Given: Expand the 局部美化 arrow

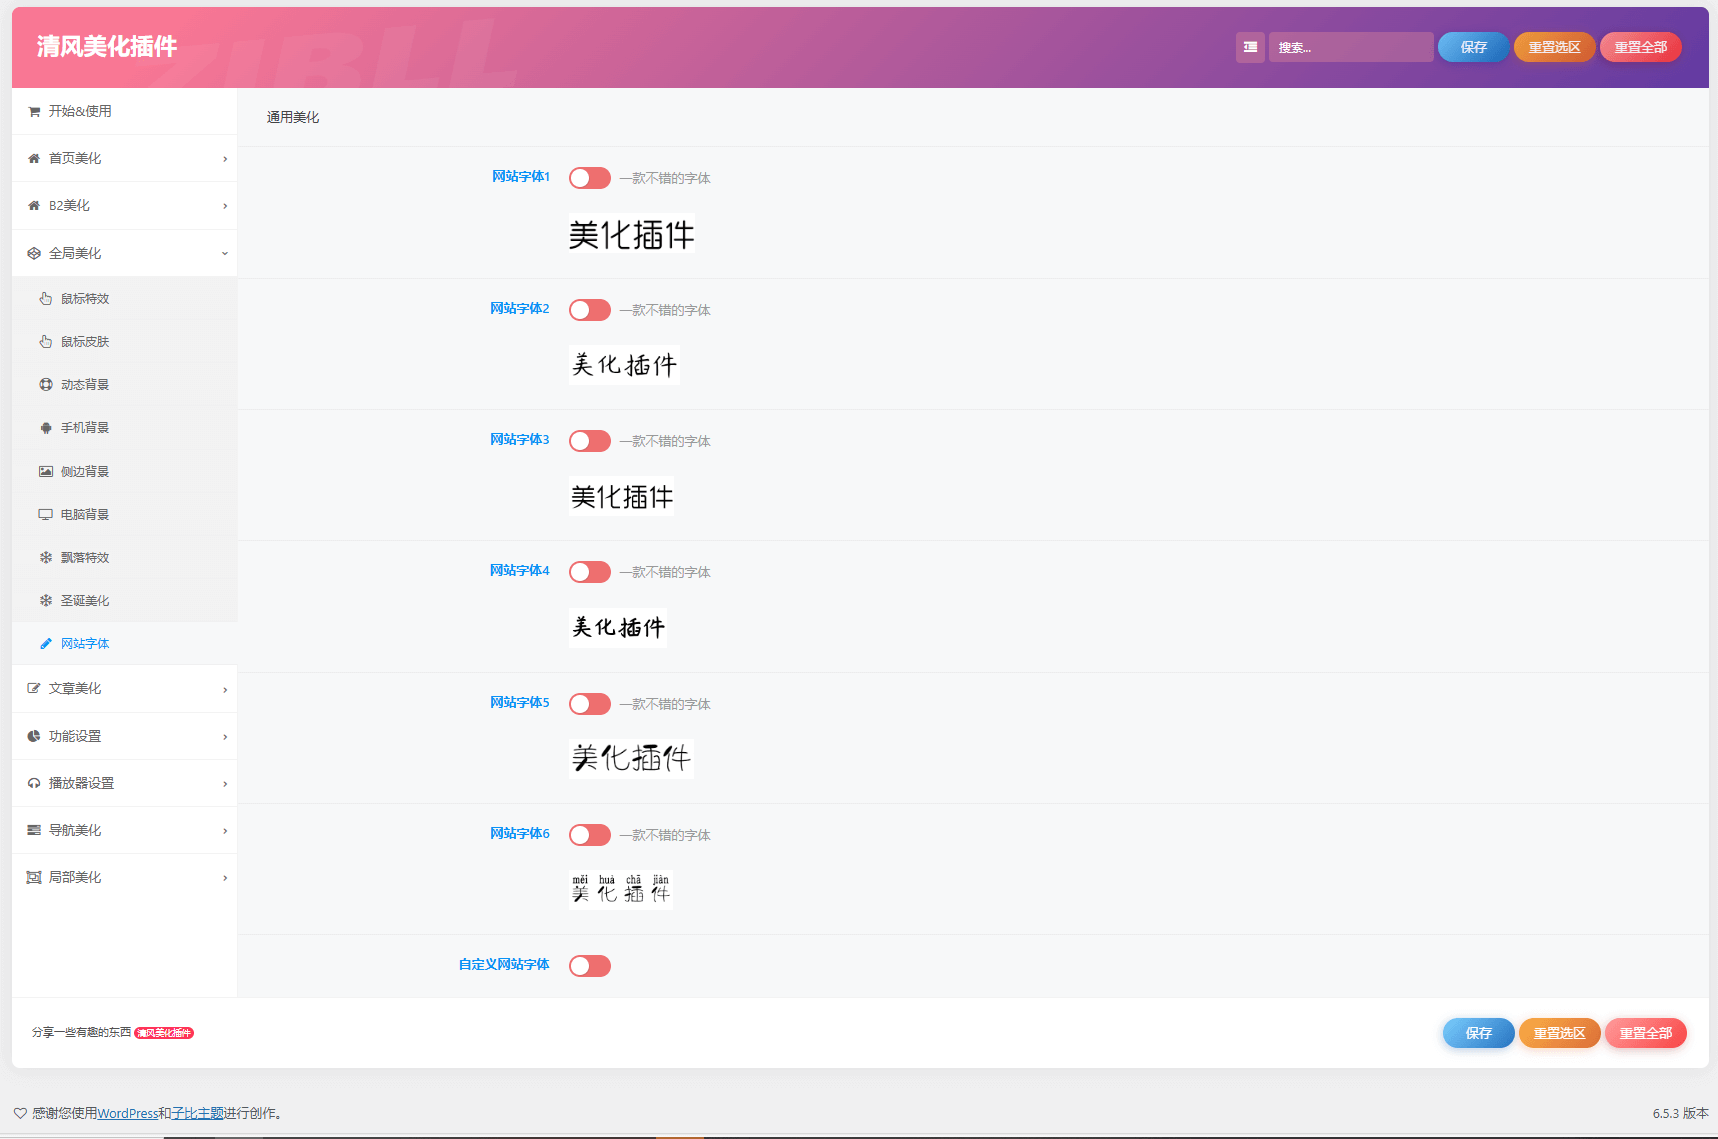Looking at the screenshot, I should tap(225, 878).
